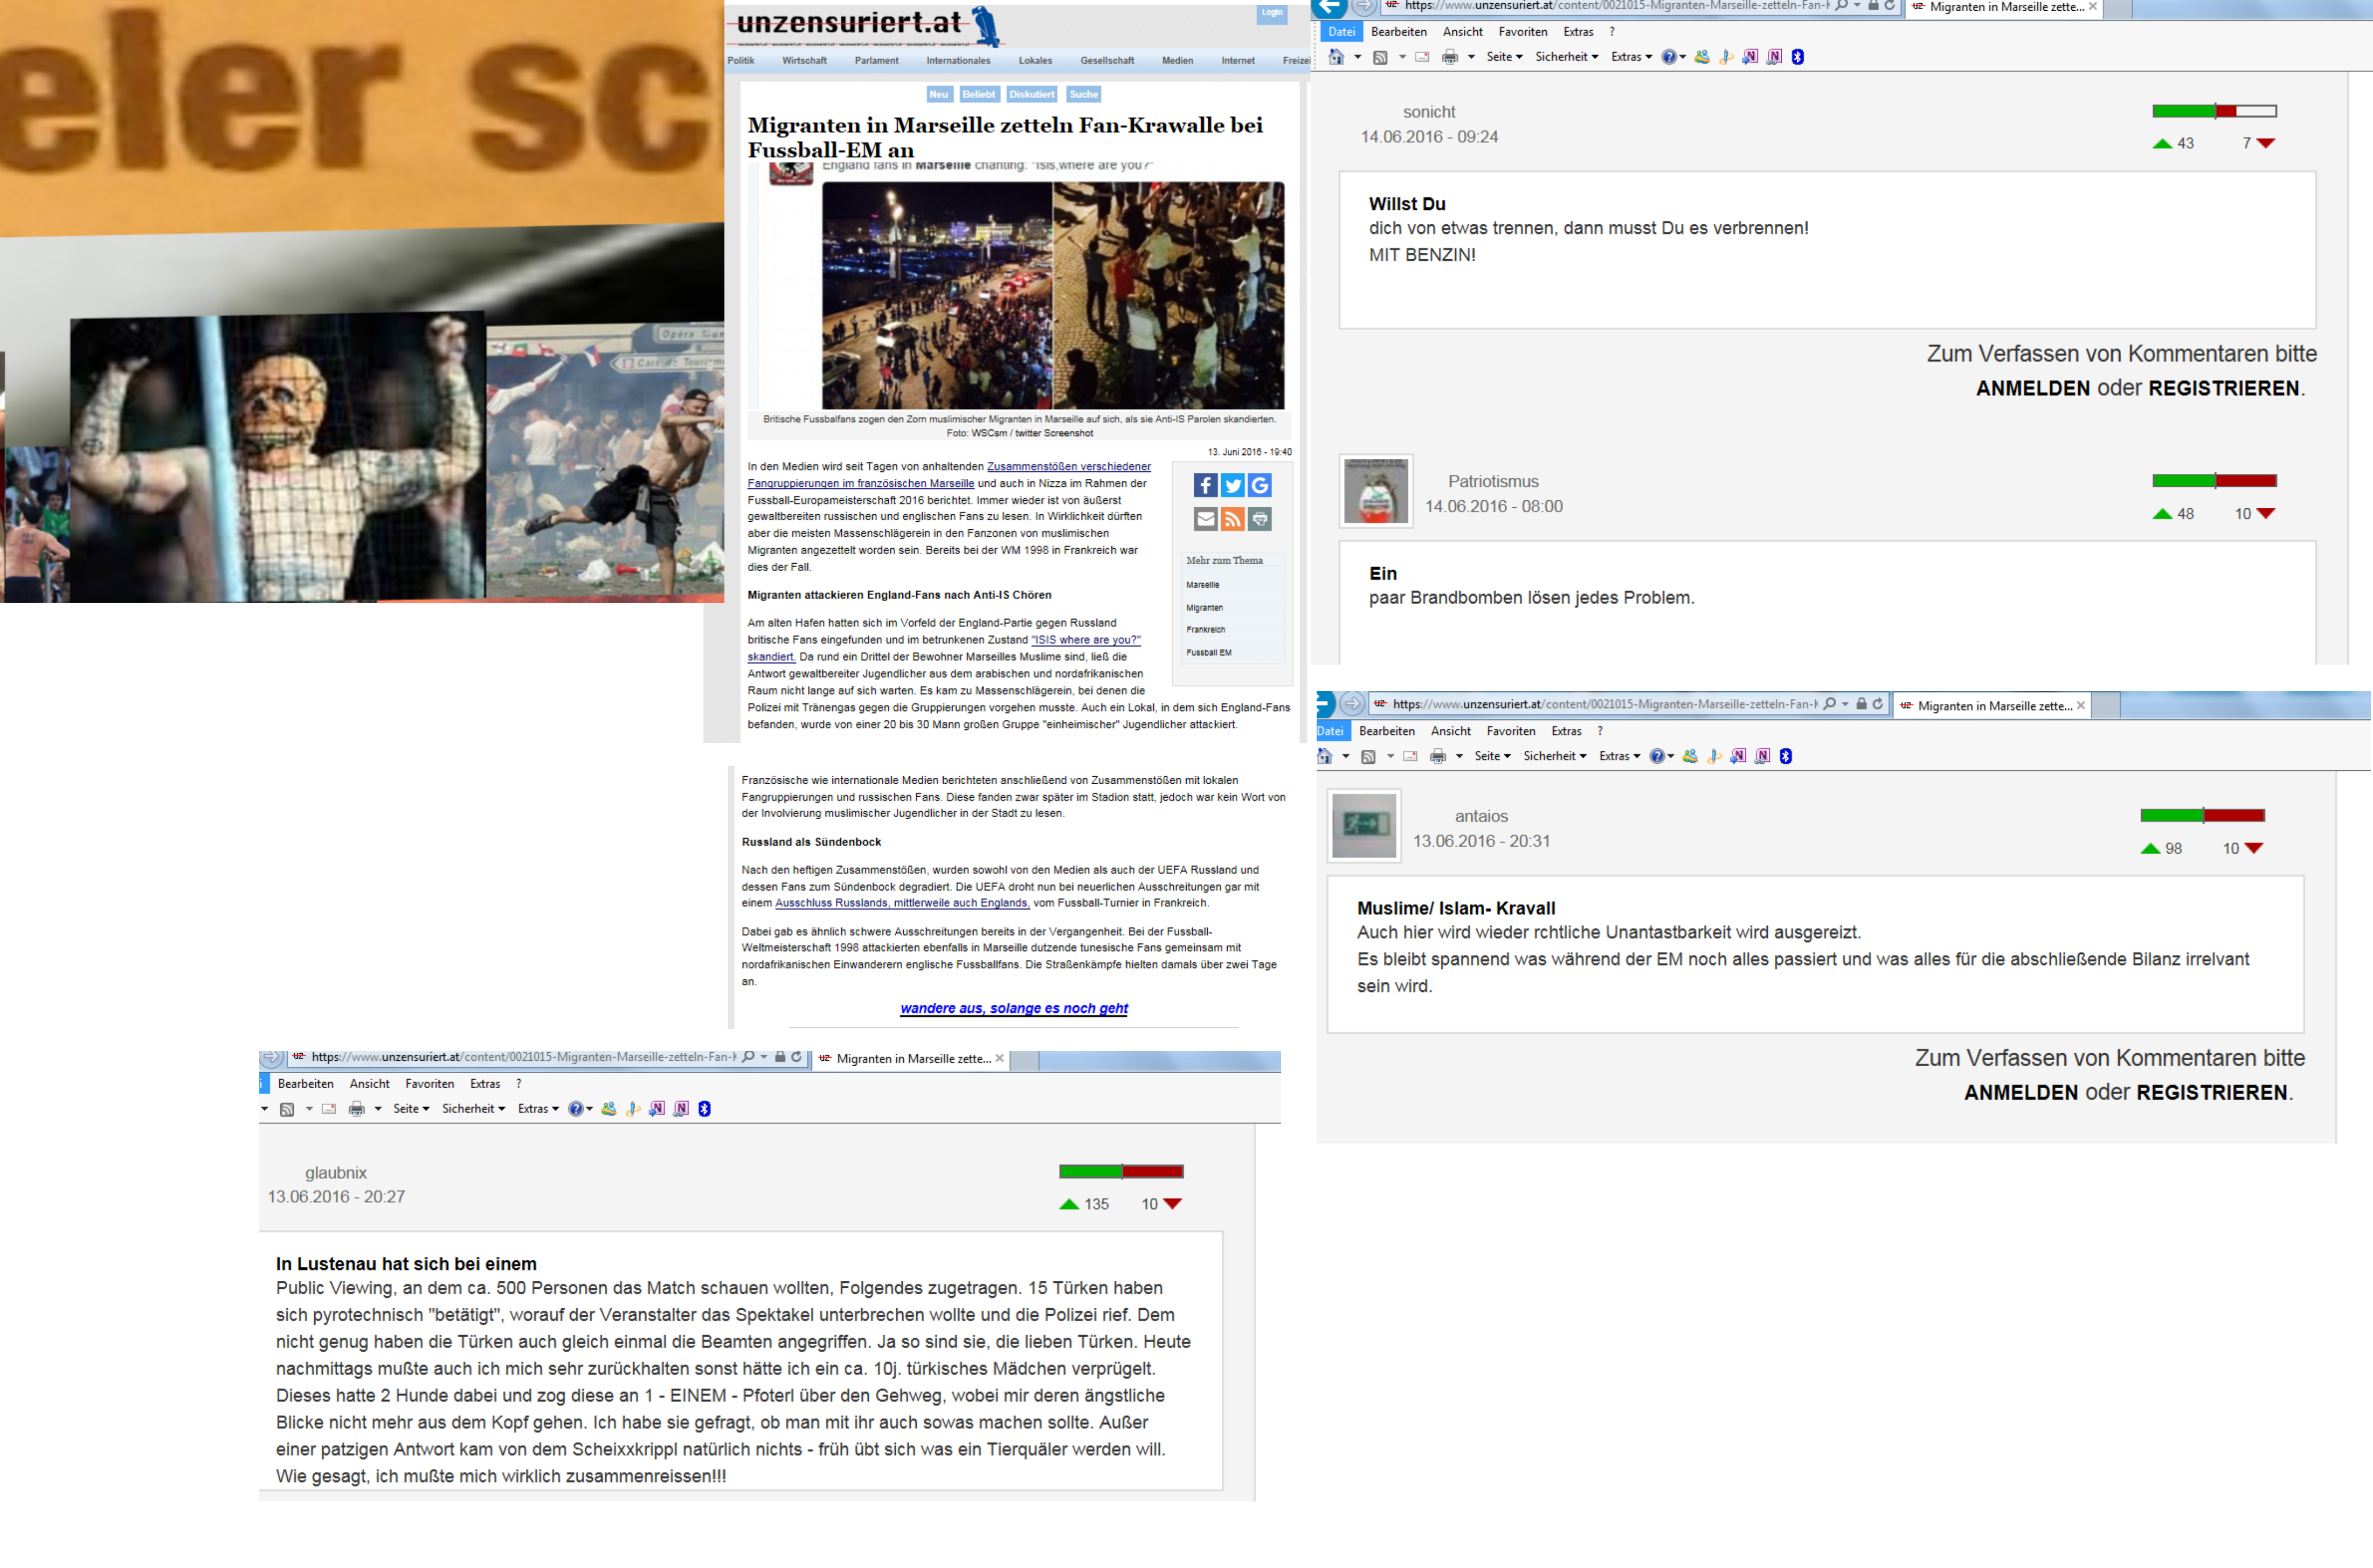The height and width of the screenshot is (1568, 2373).
Task: Click the article's print icon beside RSS
Action: (1260, 519)
